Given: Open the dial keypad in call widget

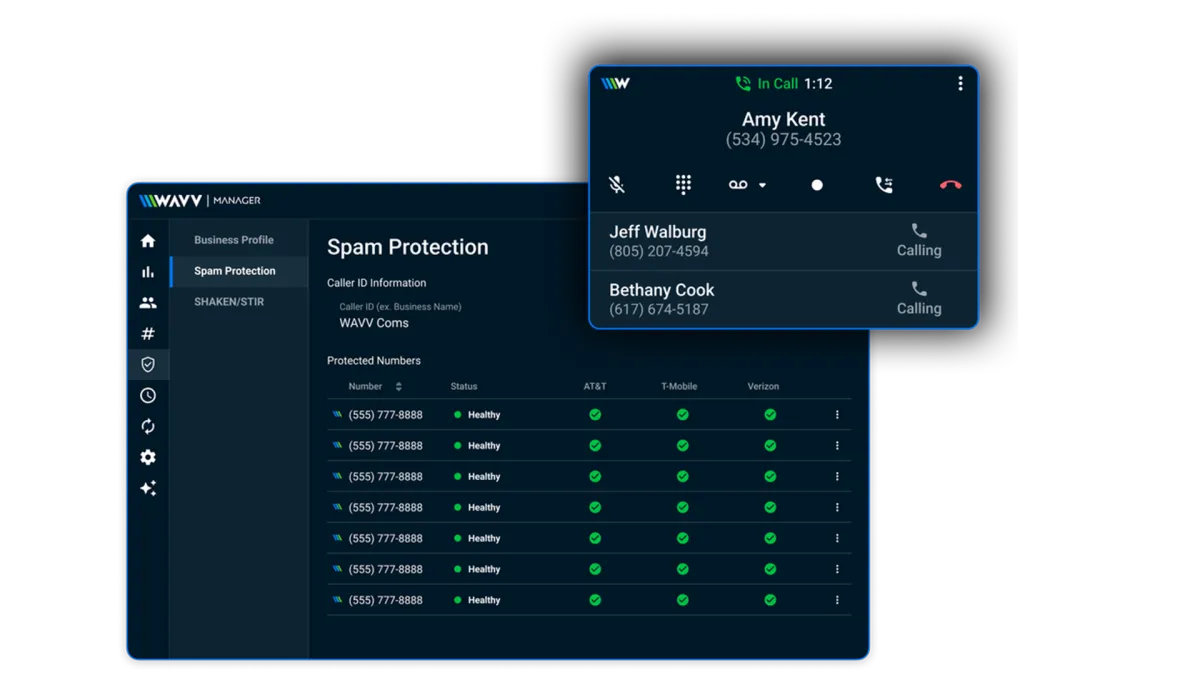Looking at the screenshot, I should (x=683, y=184).
